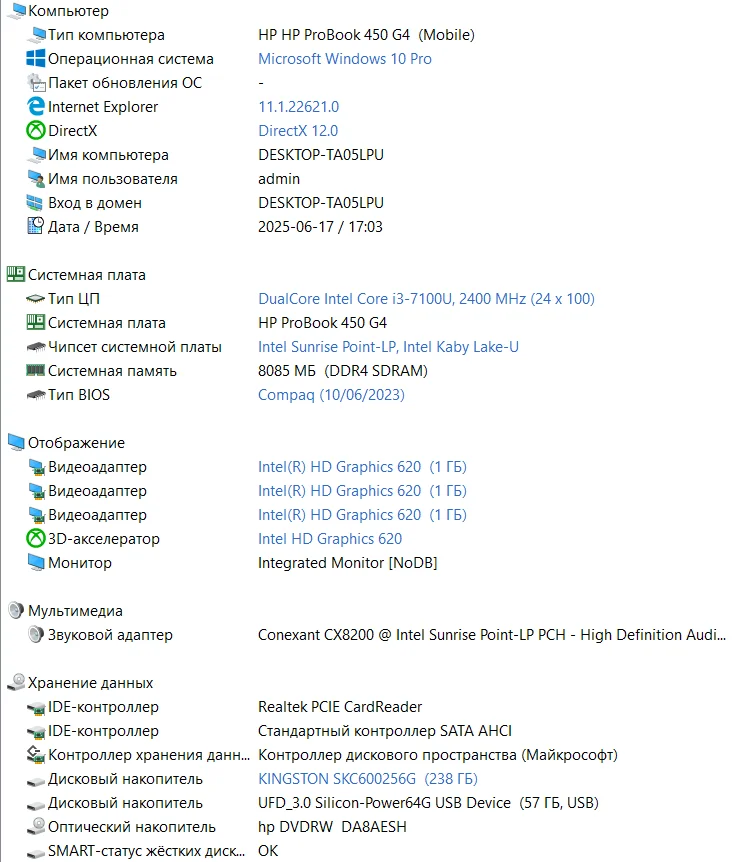This screenshot has height=862, width=742.
Task: Open the DirectX 12.0 link
Action: click(x=298, y=131)
